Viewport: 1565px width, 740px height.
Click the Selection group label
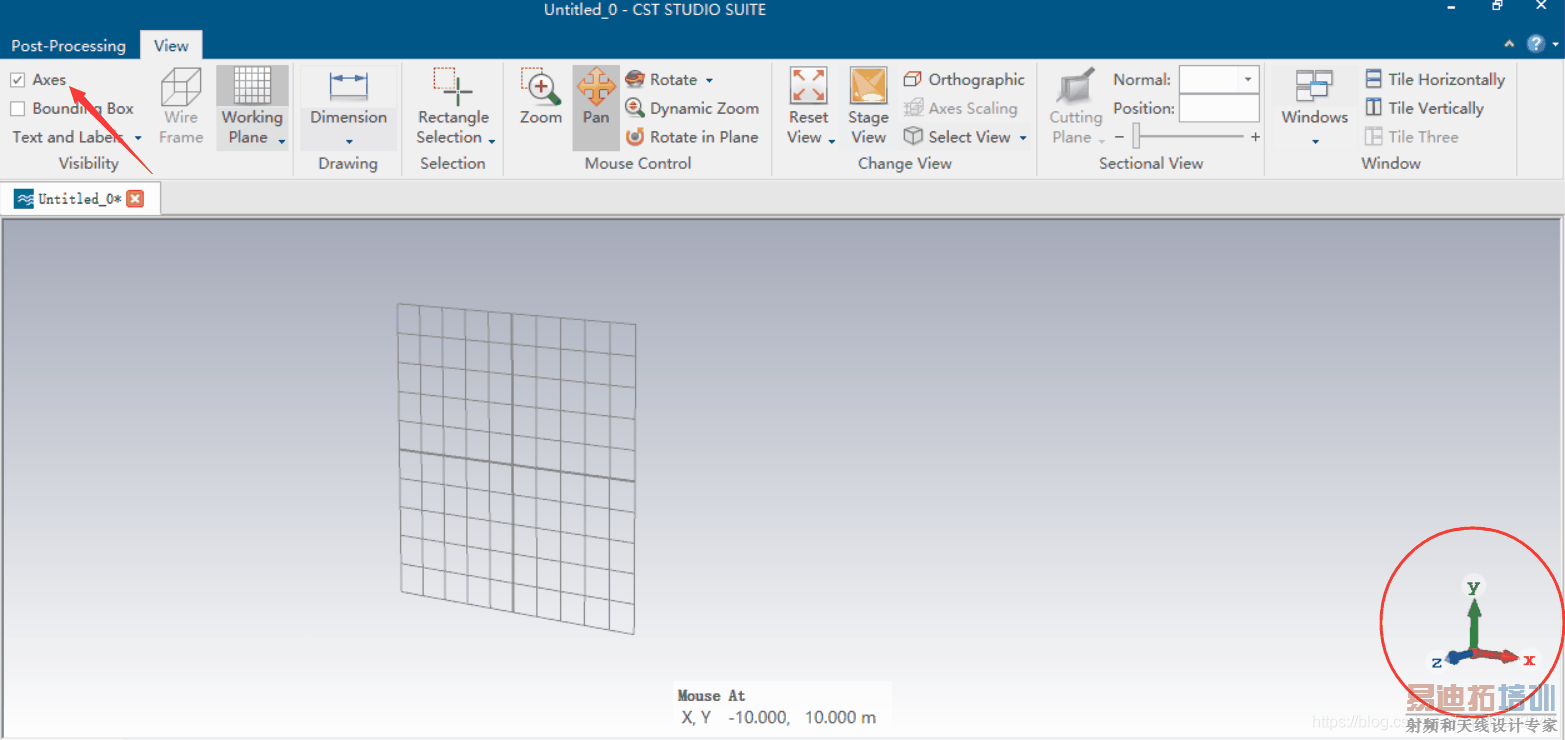click(x=452, y=163)
